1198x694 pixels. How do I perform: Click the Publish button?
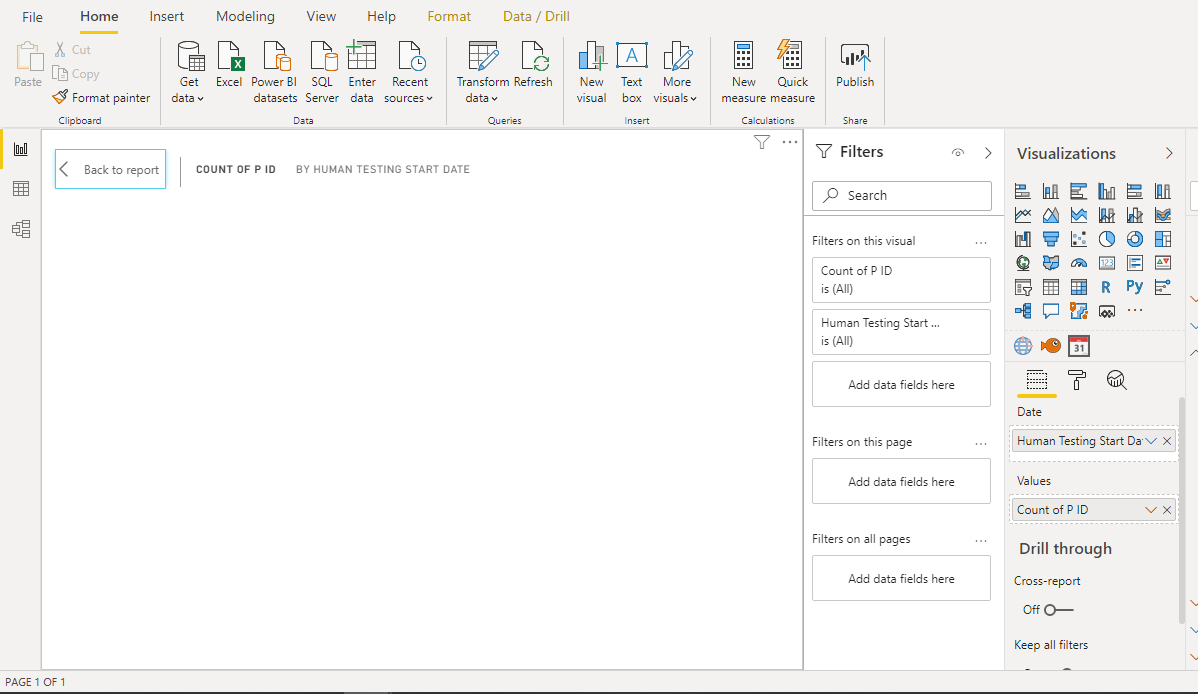[855, 65]
